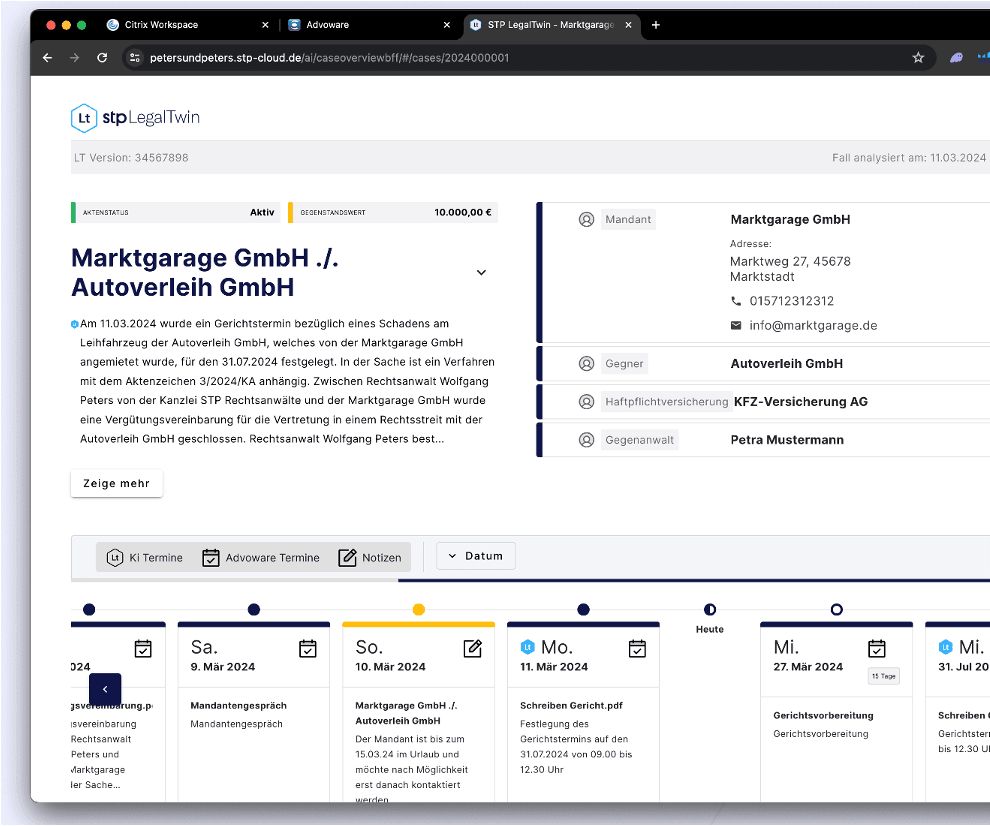The image size is (990, 826).
Task: Click the Mandantengespräch card title
Action: pos(239,706)
